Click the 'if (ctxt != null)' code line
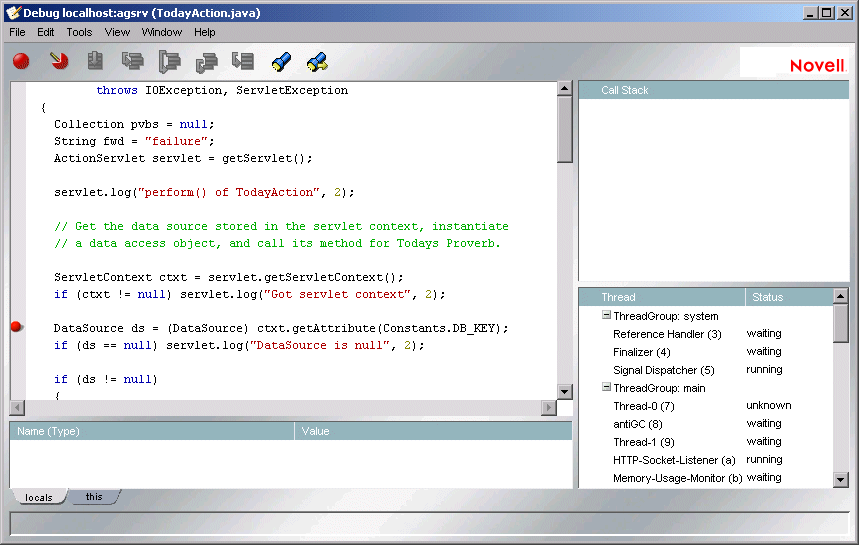 click(x=250, y=294)
